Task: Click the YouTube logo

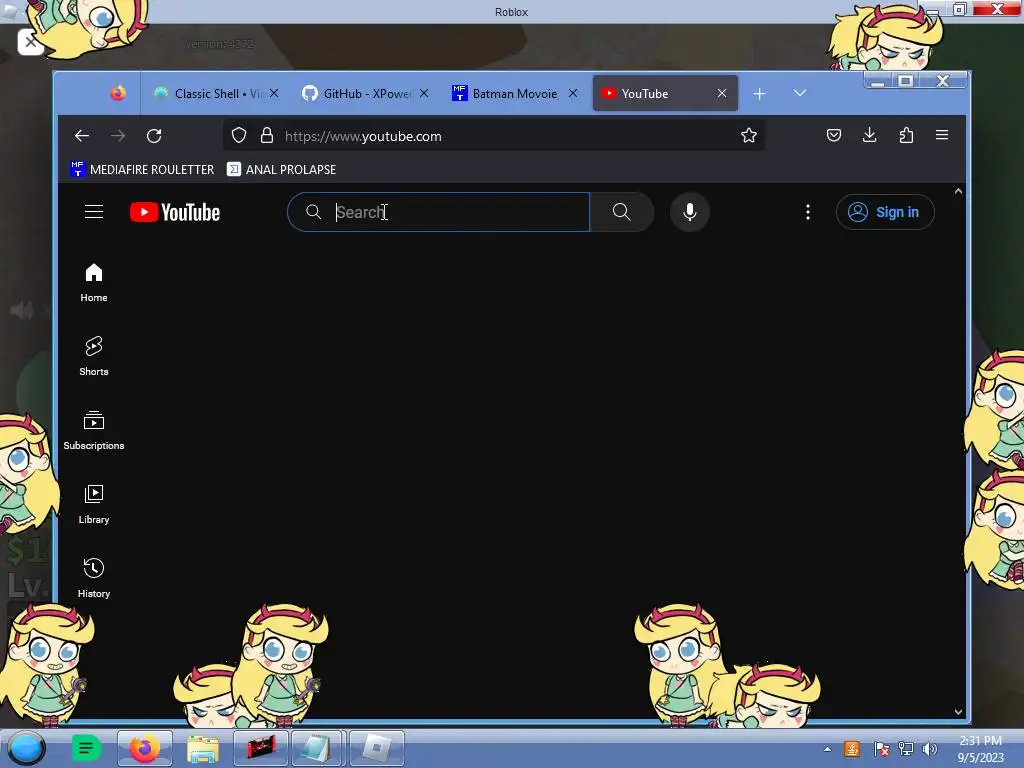Action: (175, 212)
